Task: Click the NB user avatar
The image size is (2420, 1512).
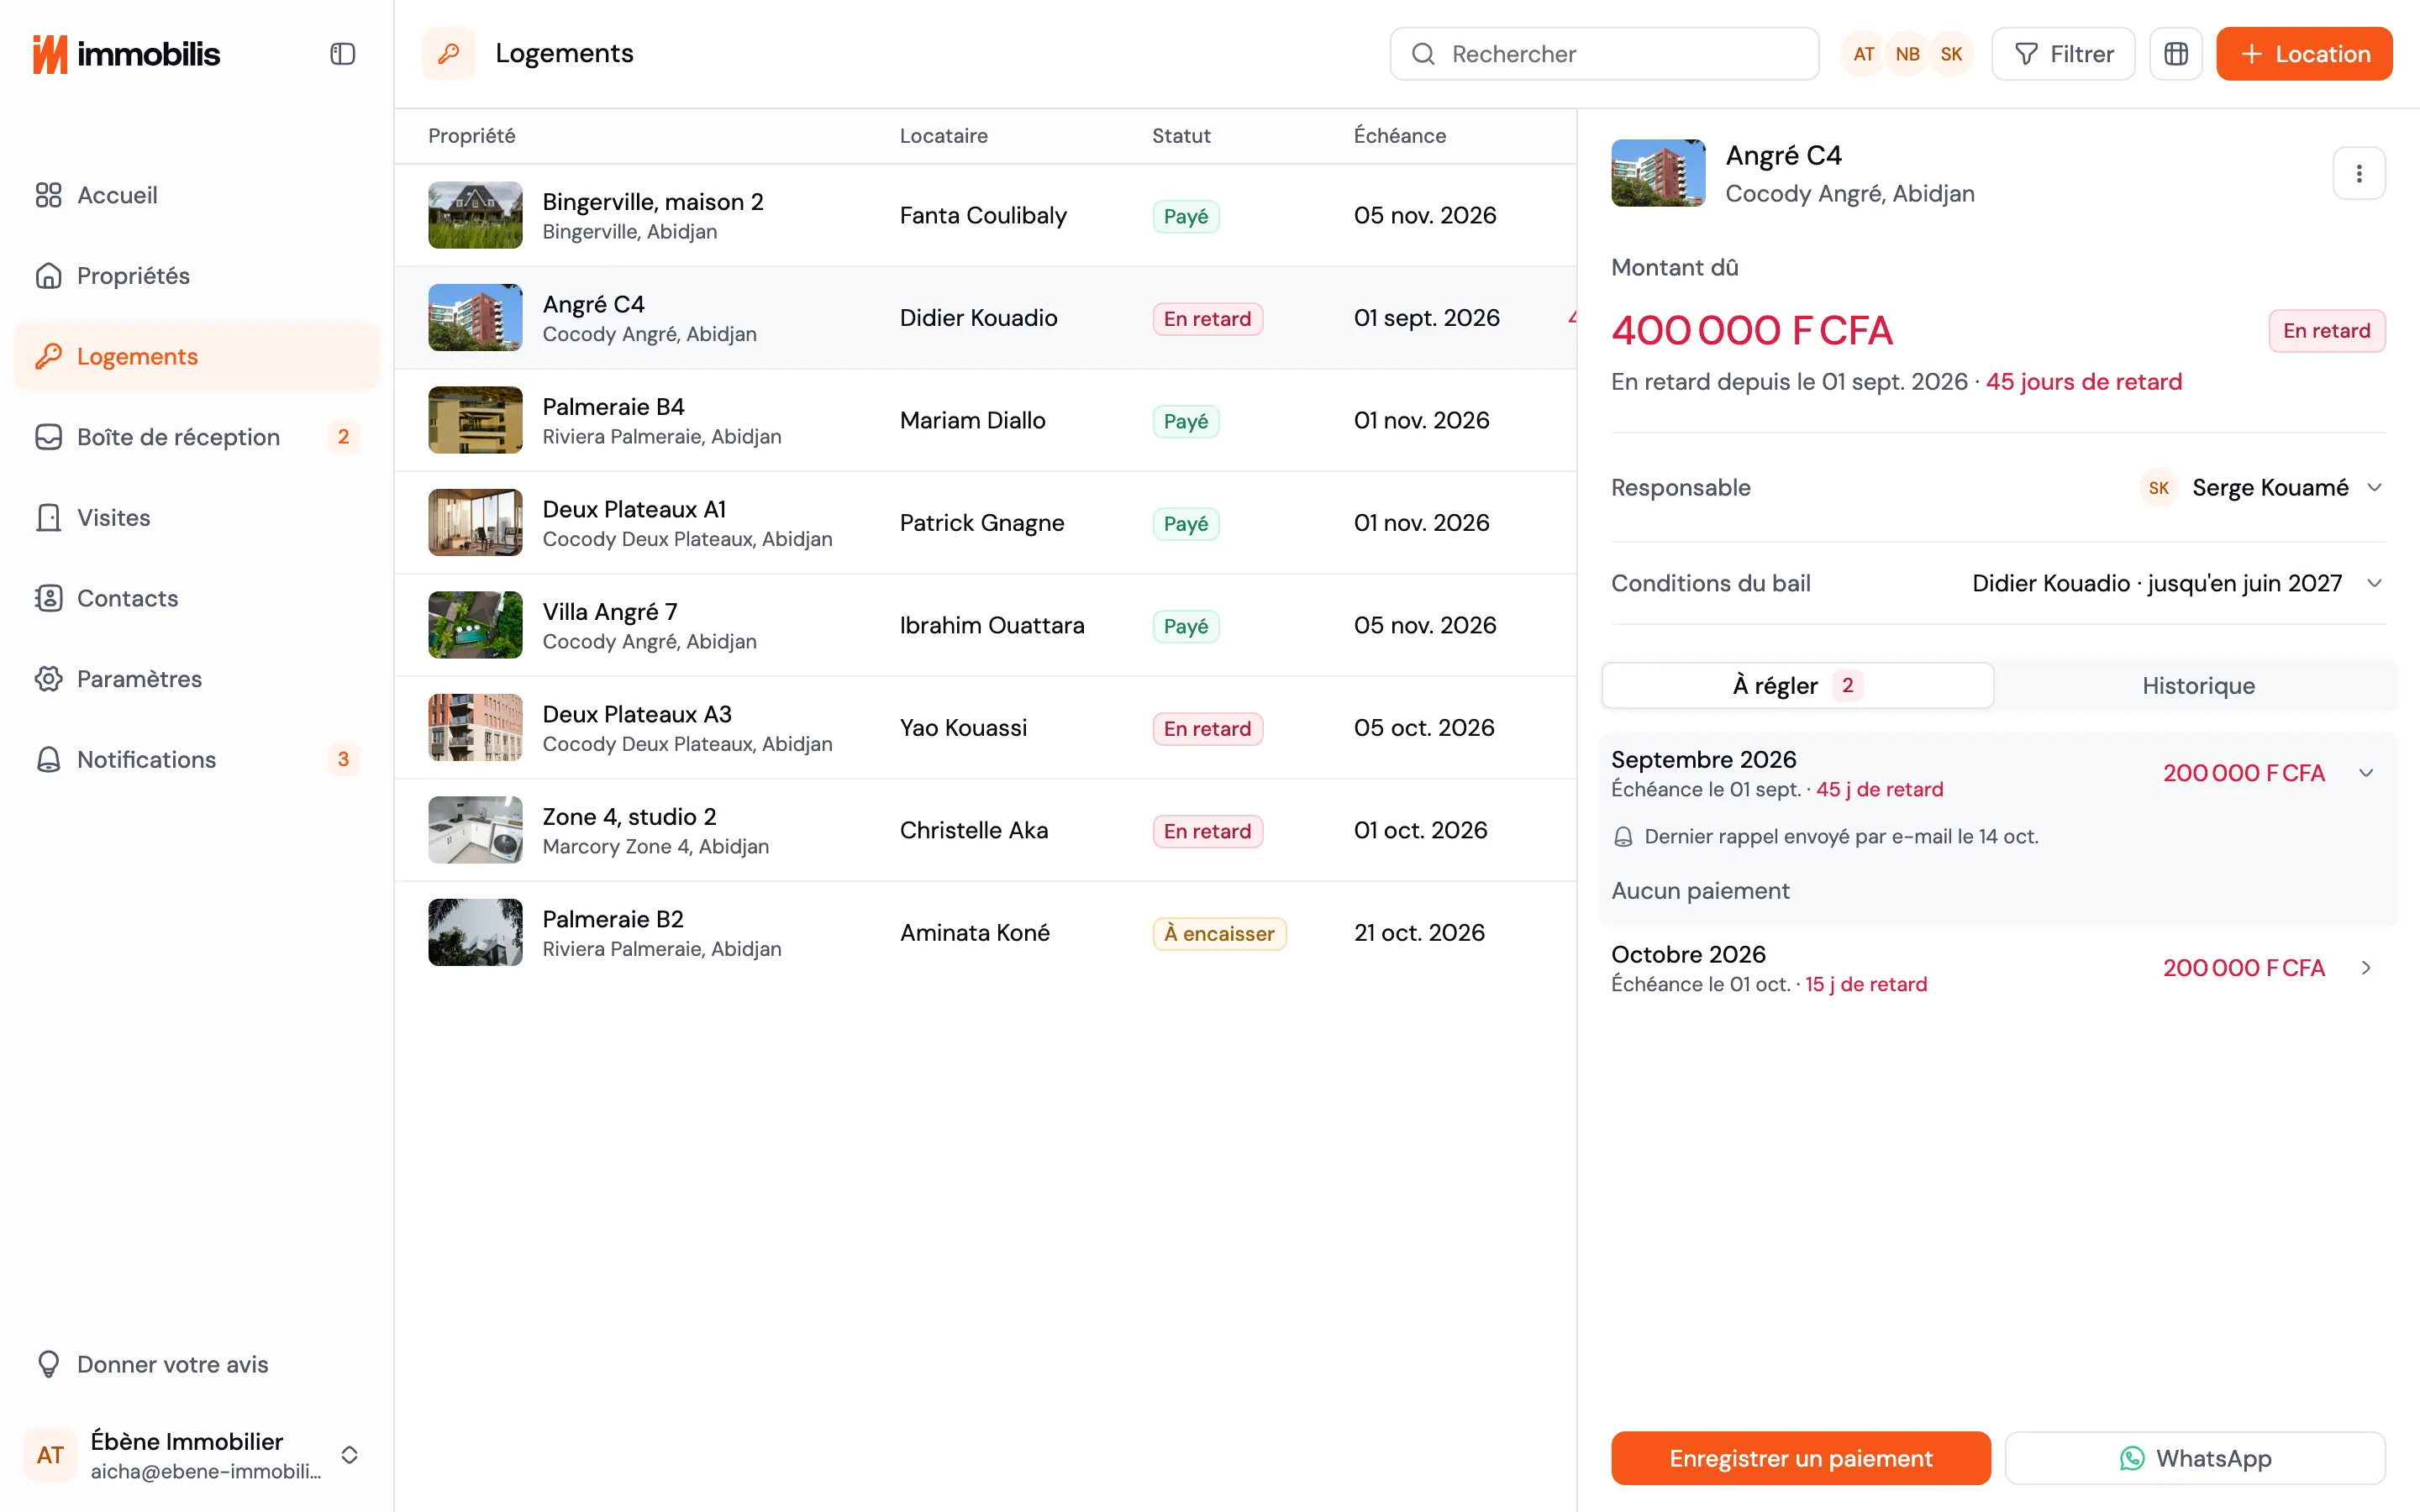Action: tap(1907, 54)
